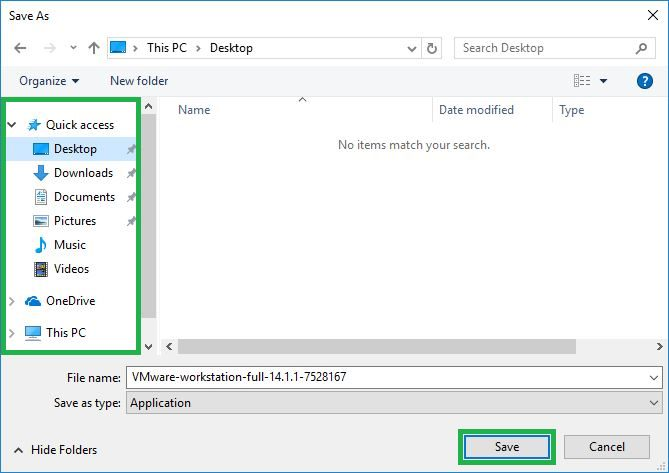Click the computer icon in address bar

[118, 47]
